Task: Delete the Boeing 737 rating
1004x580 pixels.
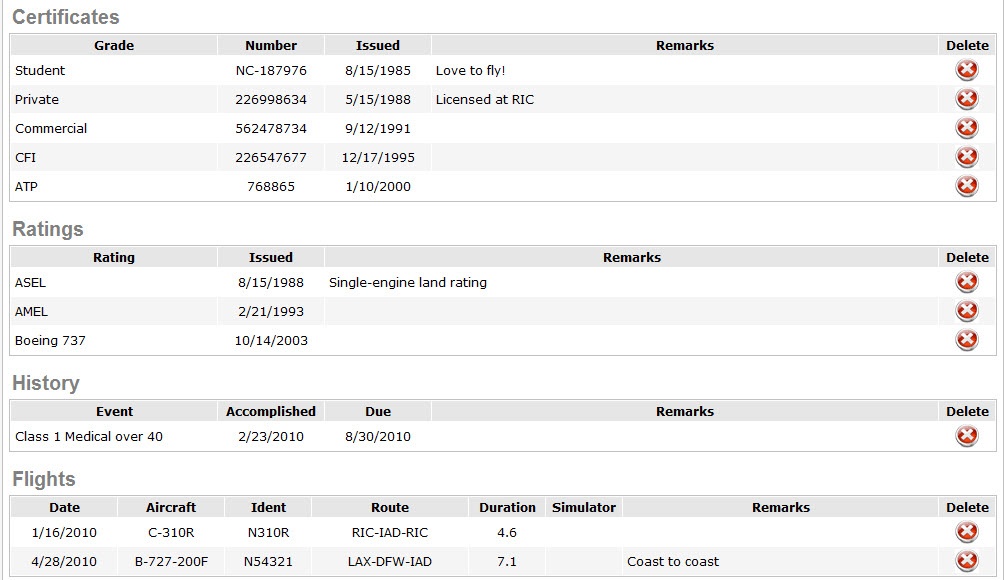Action: (x=967, y=339)
